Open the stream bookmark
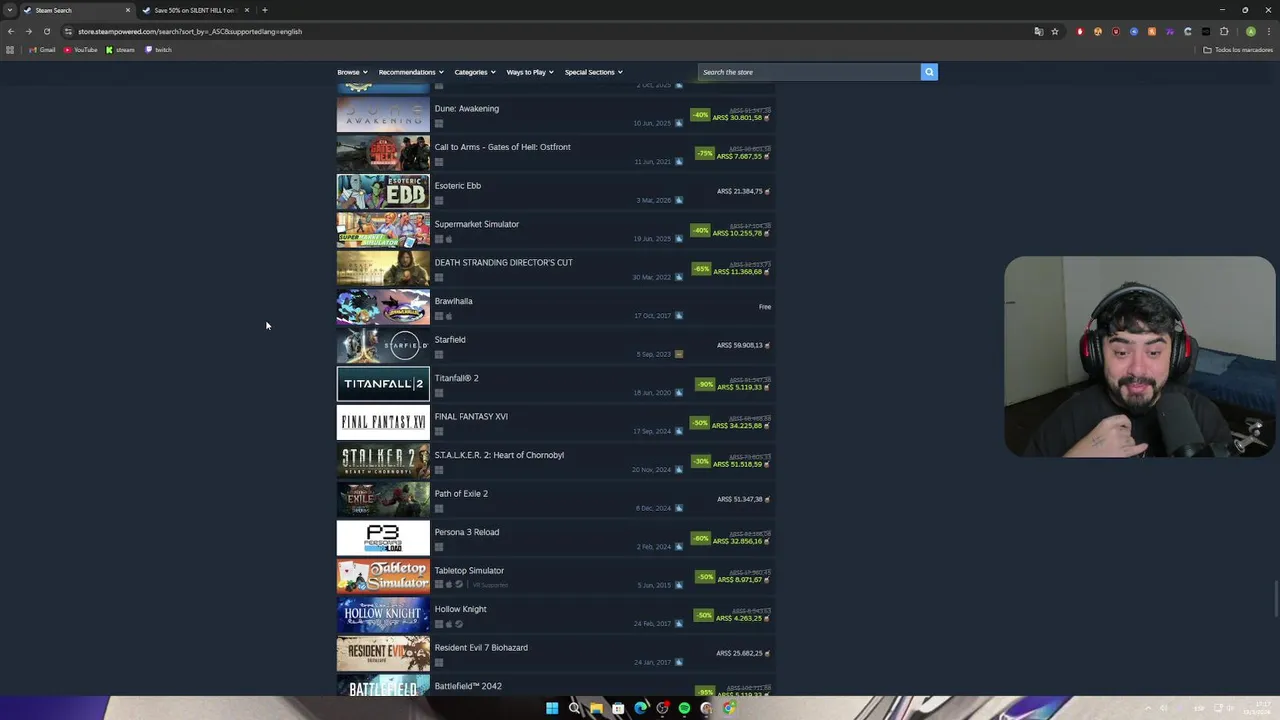The height and width of the screenshot is (720, 1280). click(x=120, y=49)
